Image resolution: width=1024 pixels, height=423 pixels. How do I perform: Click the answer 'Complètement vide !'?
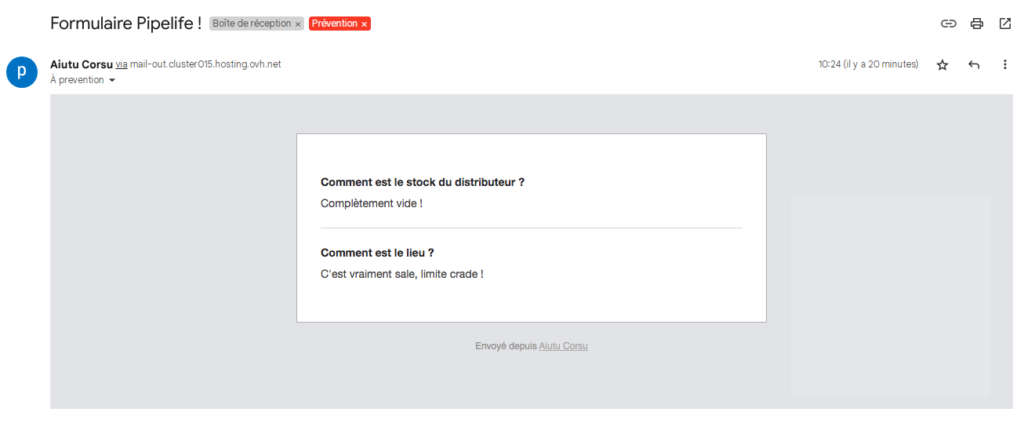(372, 203)
